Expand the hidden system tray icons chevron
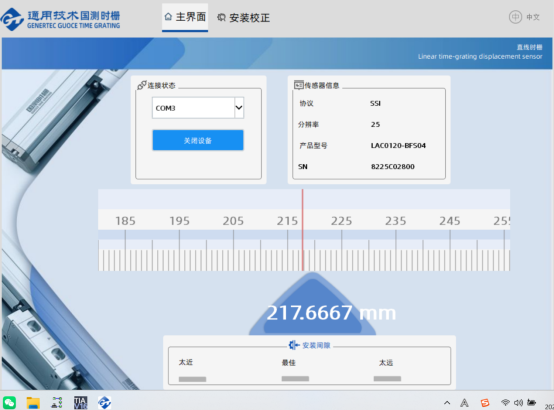Image resolution: width=554 pixels, height=410 pixels. point(447,403)
